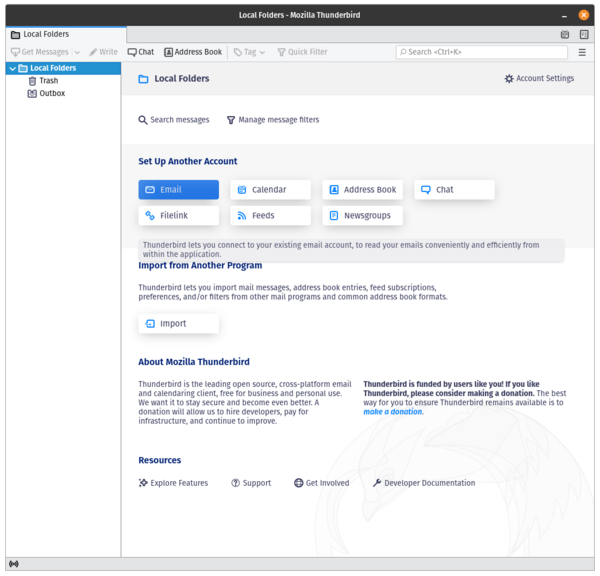Click the Import from Another Program heading
The height and width of the screenshot is (576, 600).
click(200, 266)
